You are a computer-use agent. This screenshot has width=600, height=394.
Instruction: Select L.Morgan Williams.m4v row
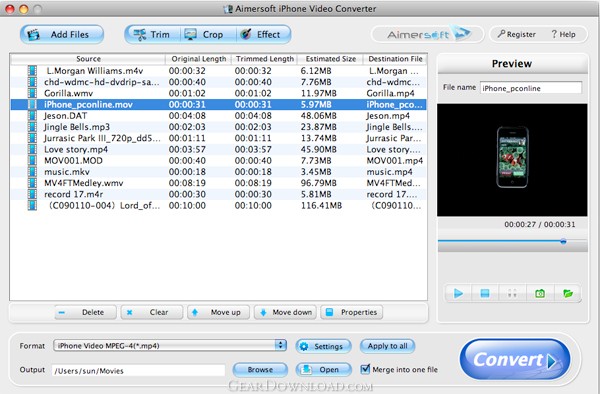[x=218, y=71]
